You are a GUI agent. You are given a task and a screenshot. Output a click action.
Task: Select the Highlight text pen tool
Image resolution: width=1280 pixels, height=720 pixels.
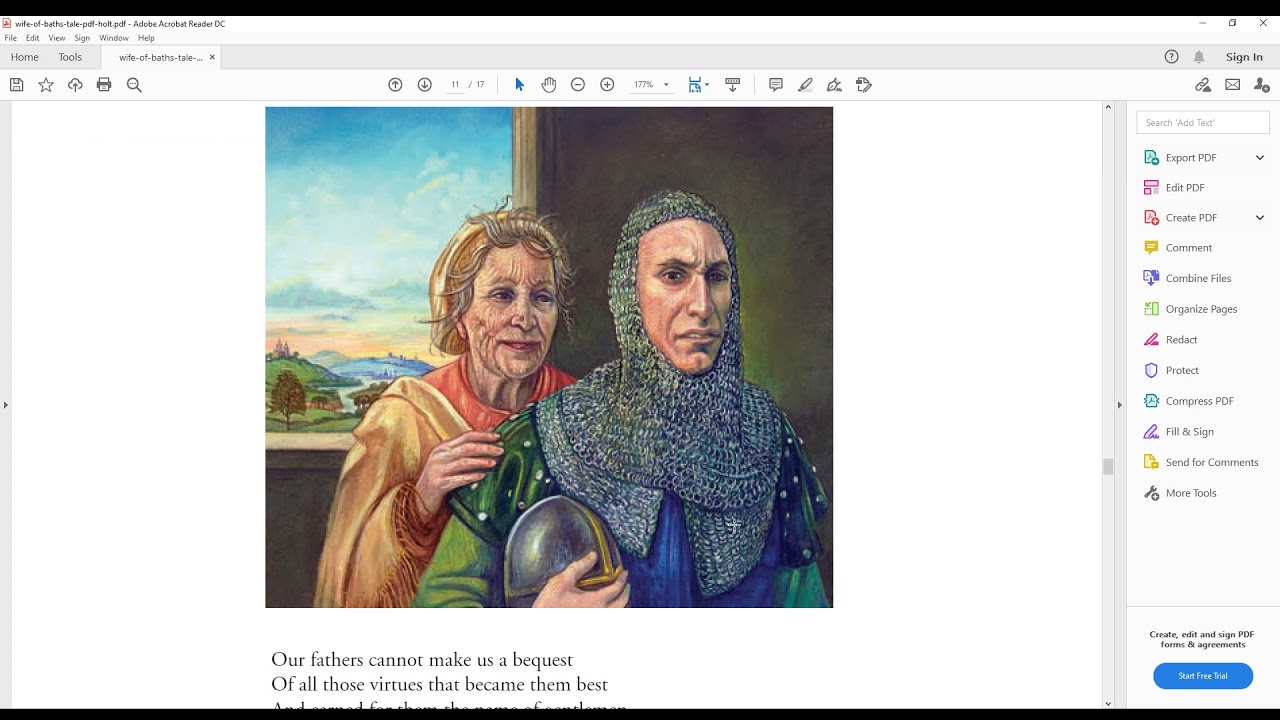click(805, 85)
